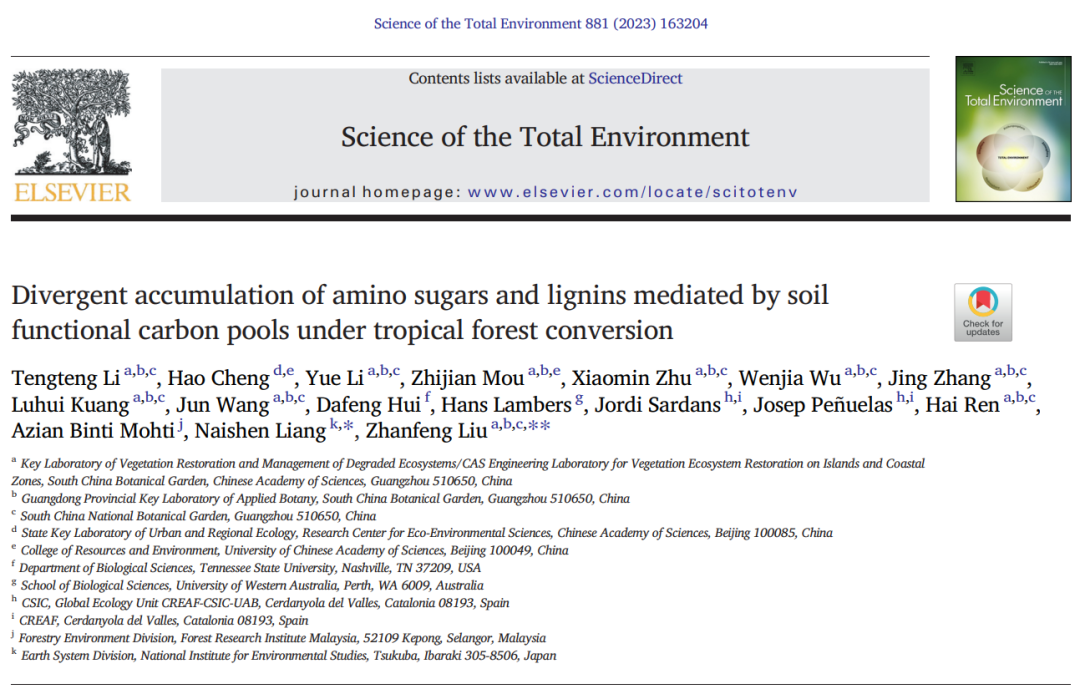Click the ELSEVIER orange wordmark
The height and width of the screenshot is (694, 1080).
click(x=72, y=193)
